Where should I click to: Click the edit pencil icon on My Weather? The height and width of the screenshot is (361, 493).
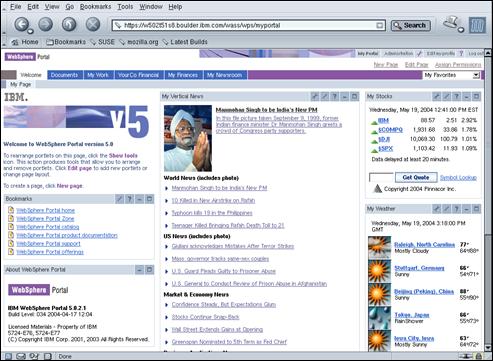click(x=446, y=209)
